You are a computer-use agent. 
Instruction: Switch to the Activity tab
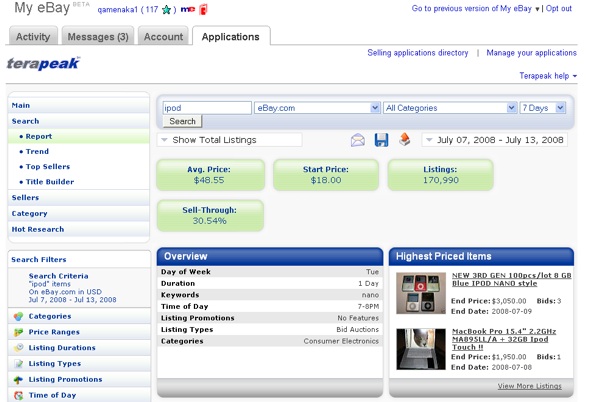(x=33, y=37)
